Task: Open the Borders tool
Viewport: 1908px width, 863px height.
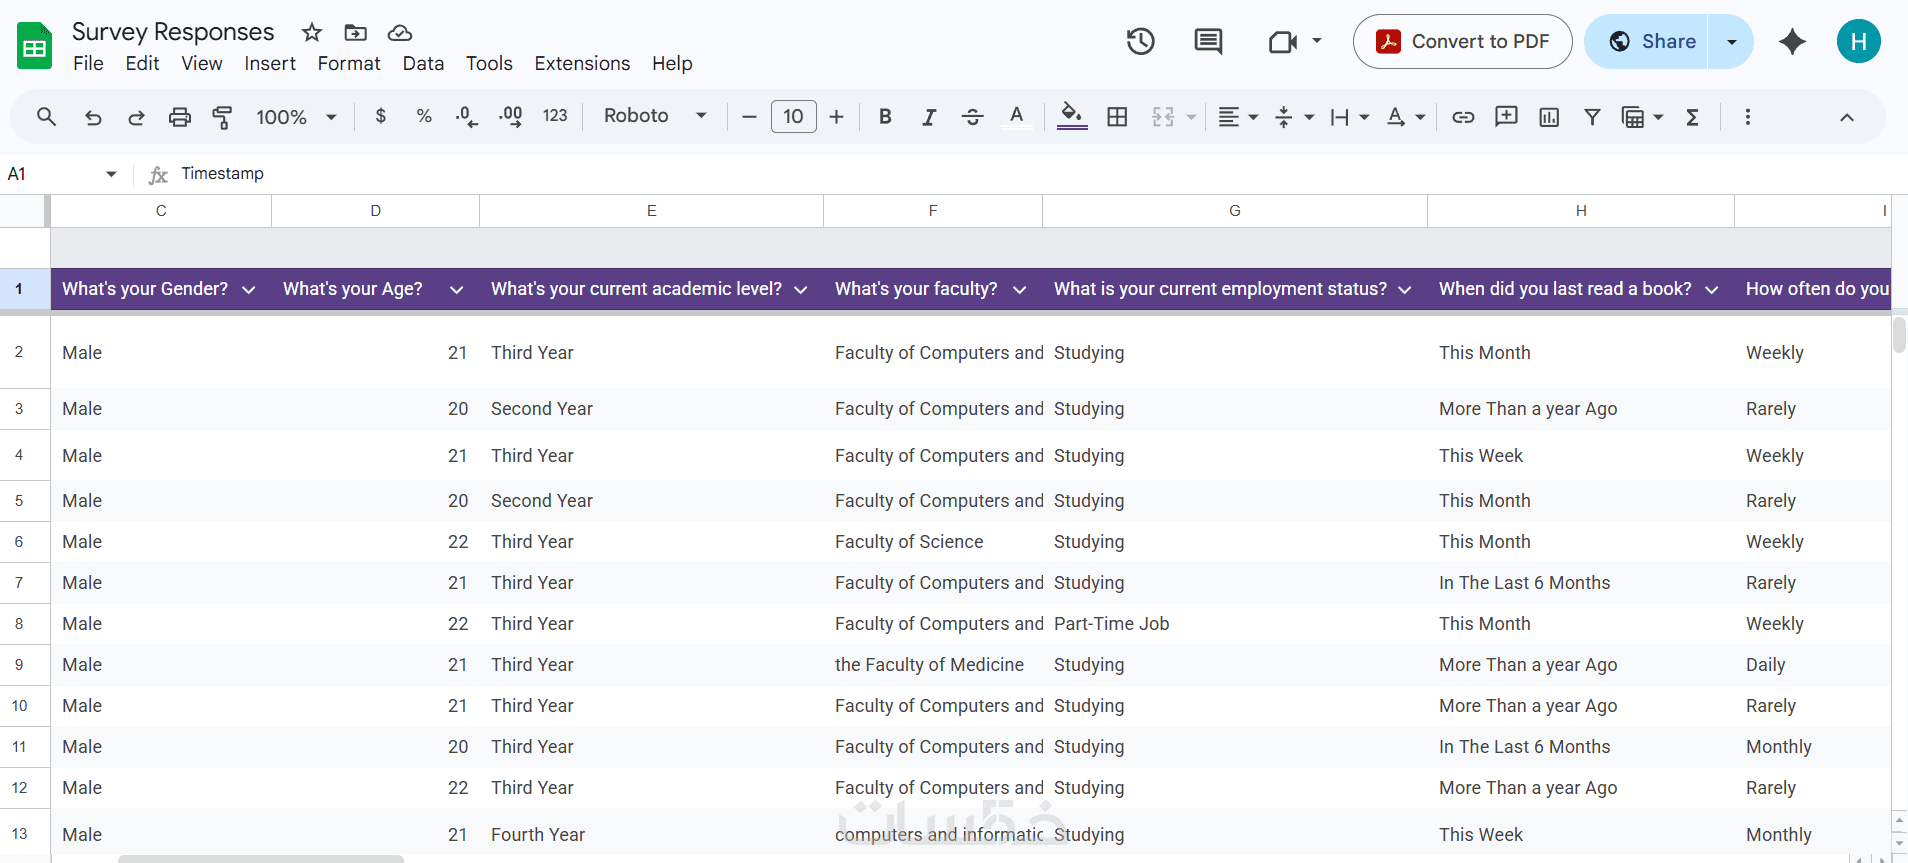Action: (x=1117, y=117)
